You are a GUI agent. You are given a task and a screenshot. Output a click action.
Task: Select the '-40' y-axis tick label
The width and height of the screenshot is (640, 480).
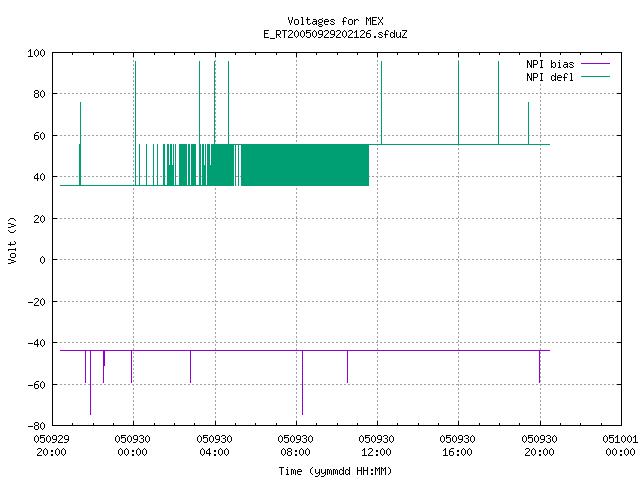coord(36,343)
